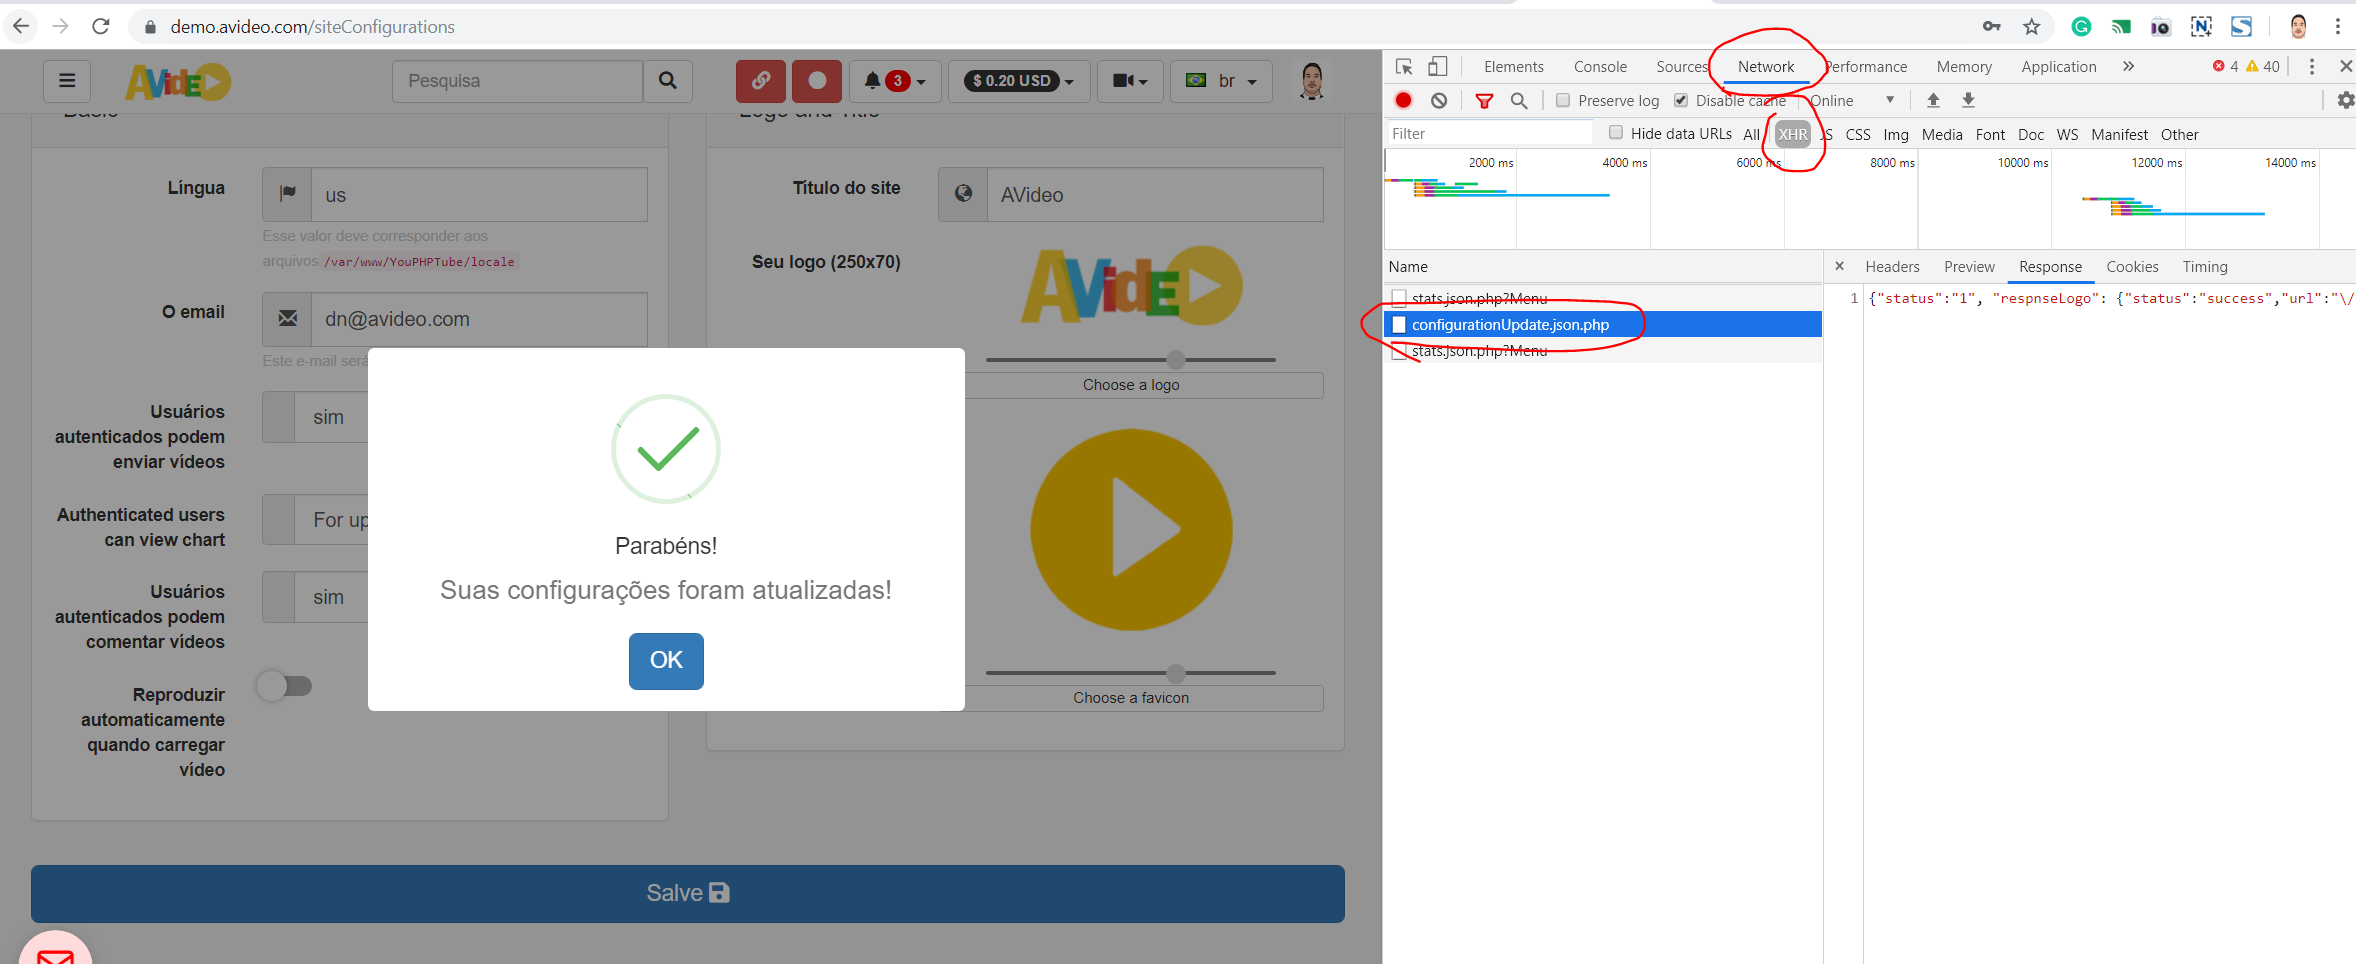The width and height of the screenshot is (2356, 964).
Task: Stop recording network log
Action: coord(1403,100)
